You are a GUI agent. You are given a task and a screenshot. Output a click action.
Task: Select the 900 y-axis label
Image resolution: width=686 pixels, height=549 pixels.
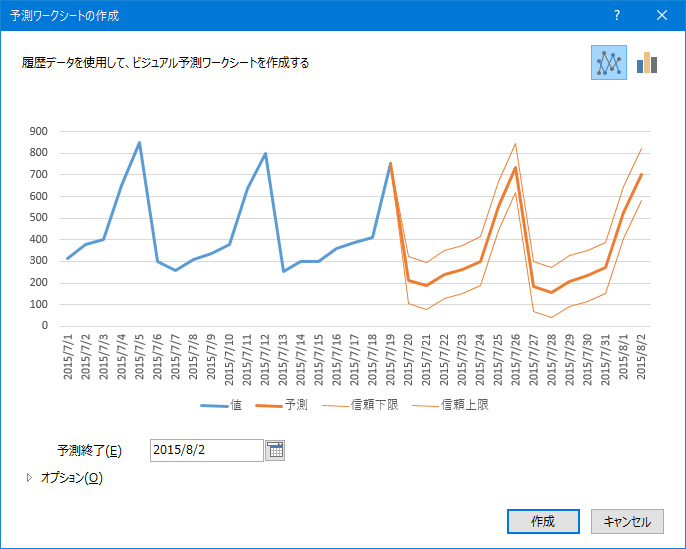tap(40, 131)
